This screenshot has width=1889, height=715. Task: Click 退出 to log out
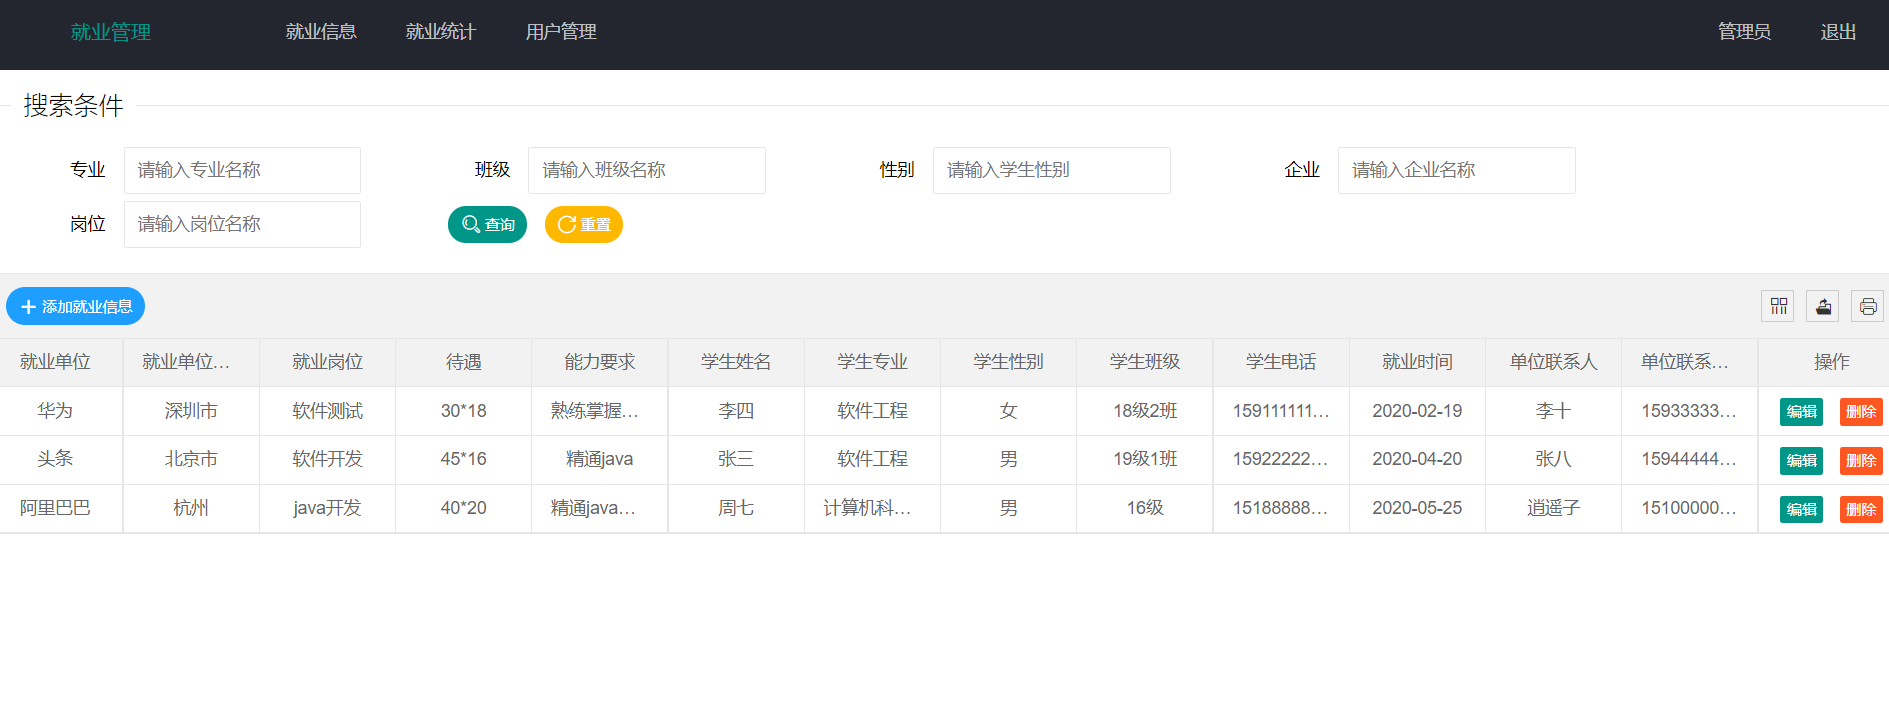1838,32
